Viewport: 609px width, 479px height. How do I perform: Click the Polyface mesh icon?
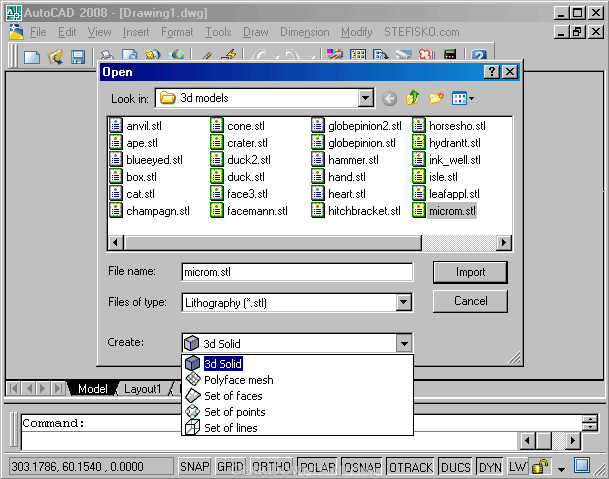tap(193, 379)
